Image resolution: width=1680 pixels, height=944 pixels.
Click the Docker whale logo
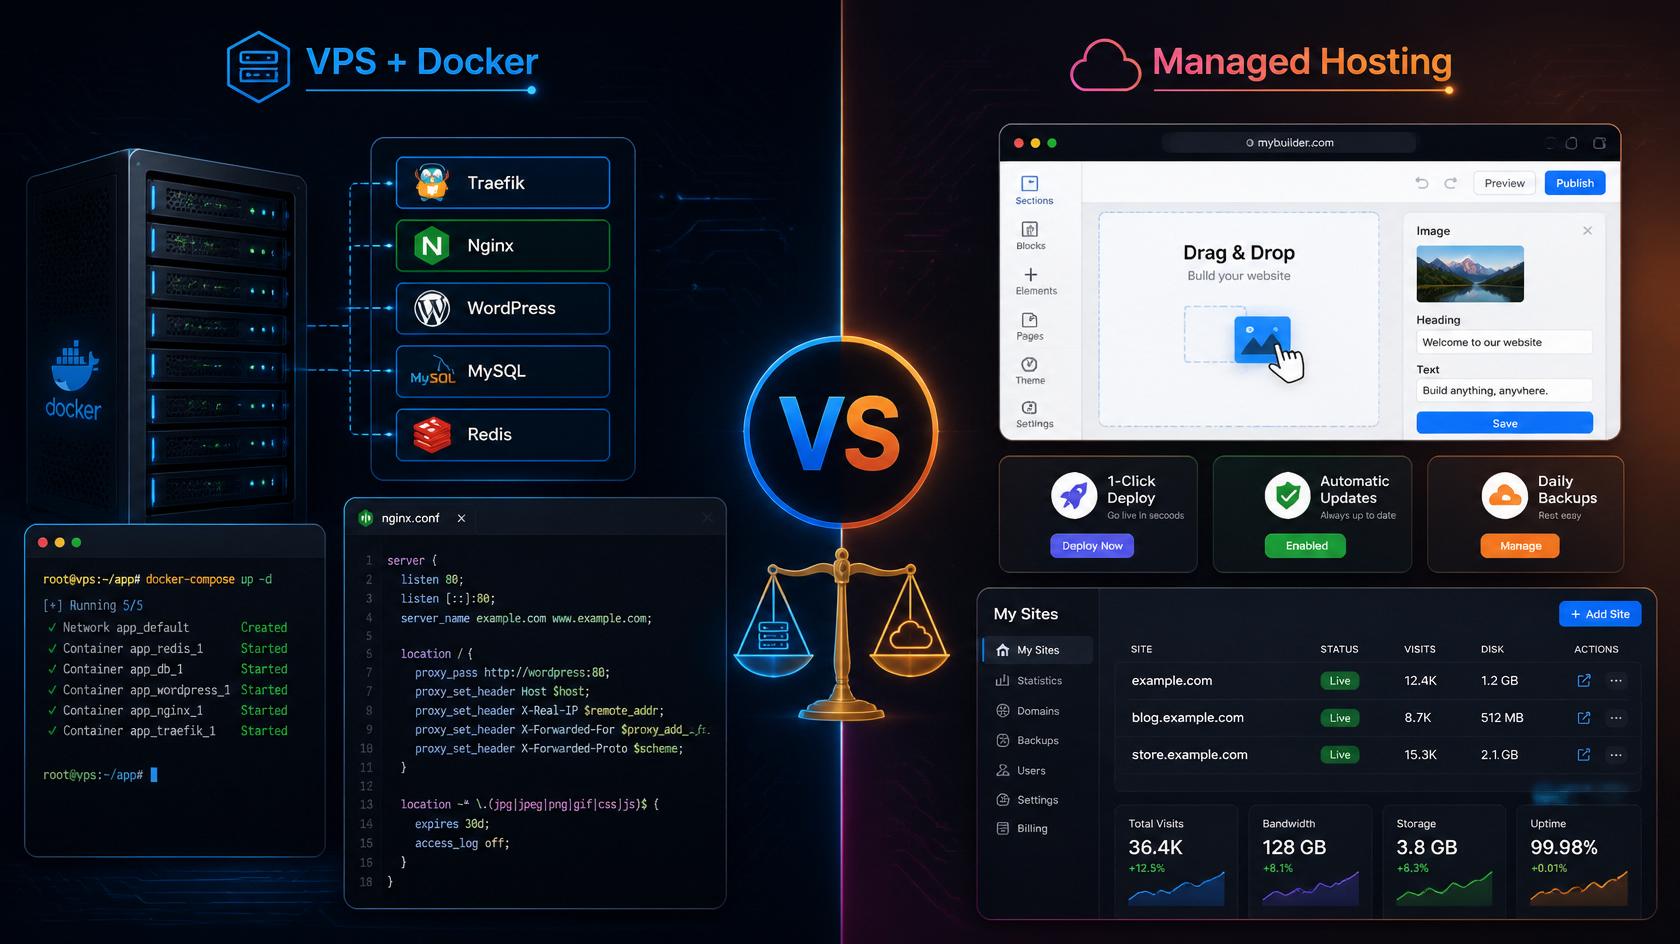(x=74, y=367)
